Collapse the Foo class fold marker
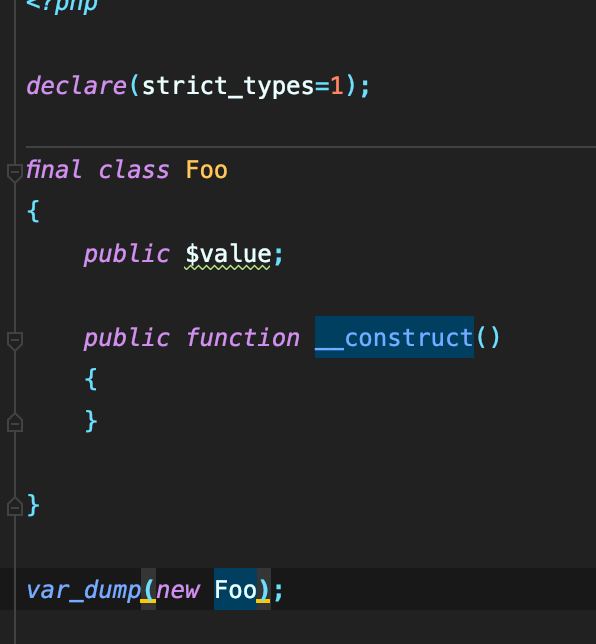The height and width of the screenshot is (644, 596). 15,172
